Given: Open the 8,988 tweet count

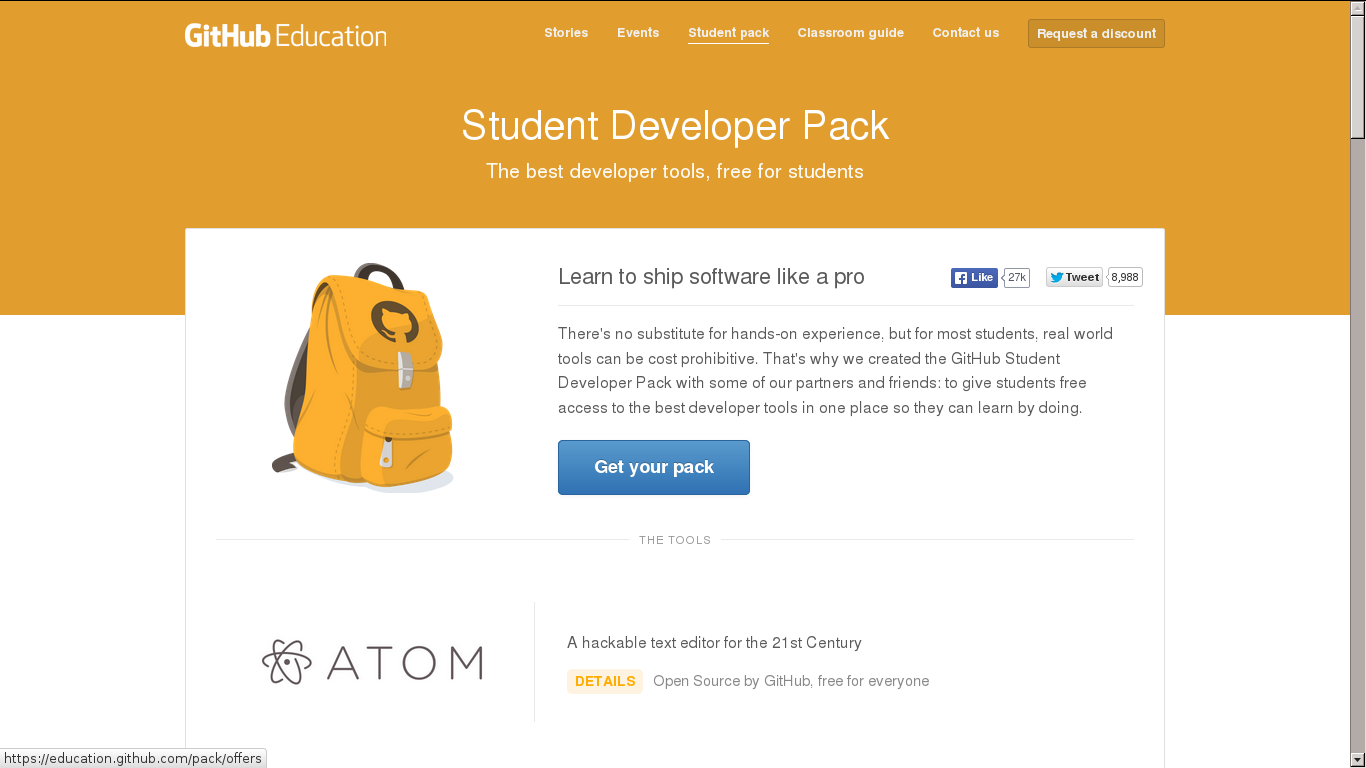Looking at the screenshot, I should (1125, 278).
